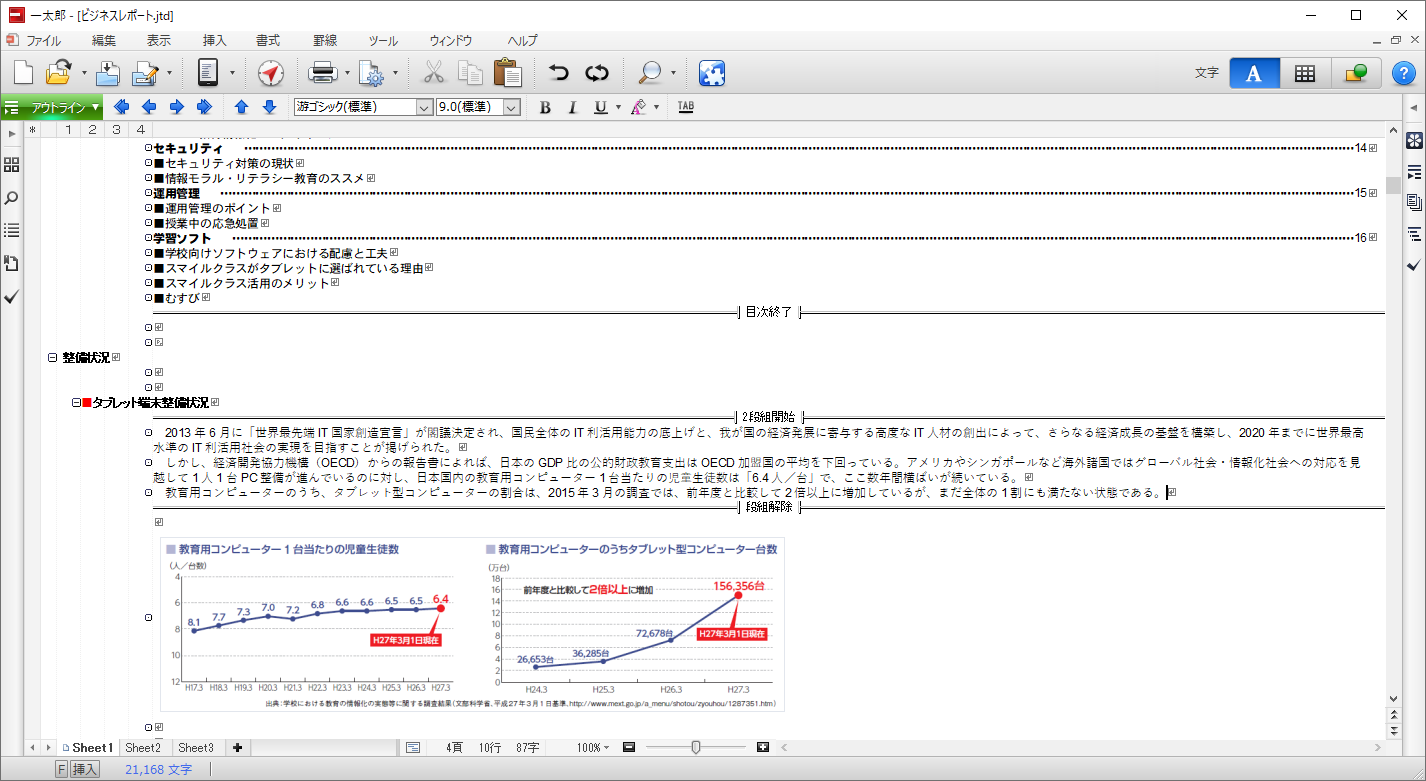Select the chart image of 教育用コンピューター
Image resolution: width=1426 pixels, height=781 pixels.
coord(473,624)
